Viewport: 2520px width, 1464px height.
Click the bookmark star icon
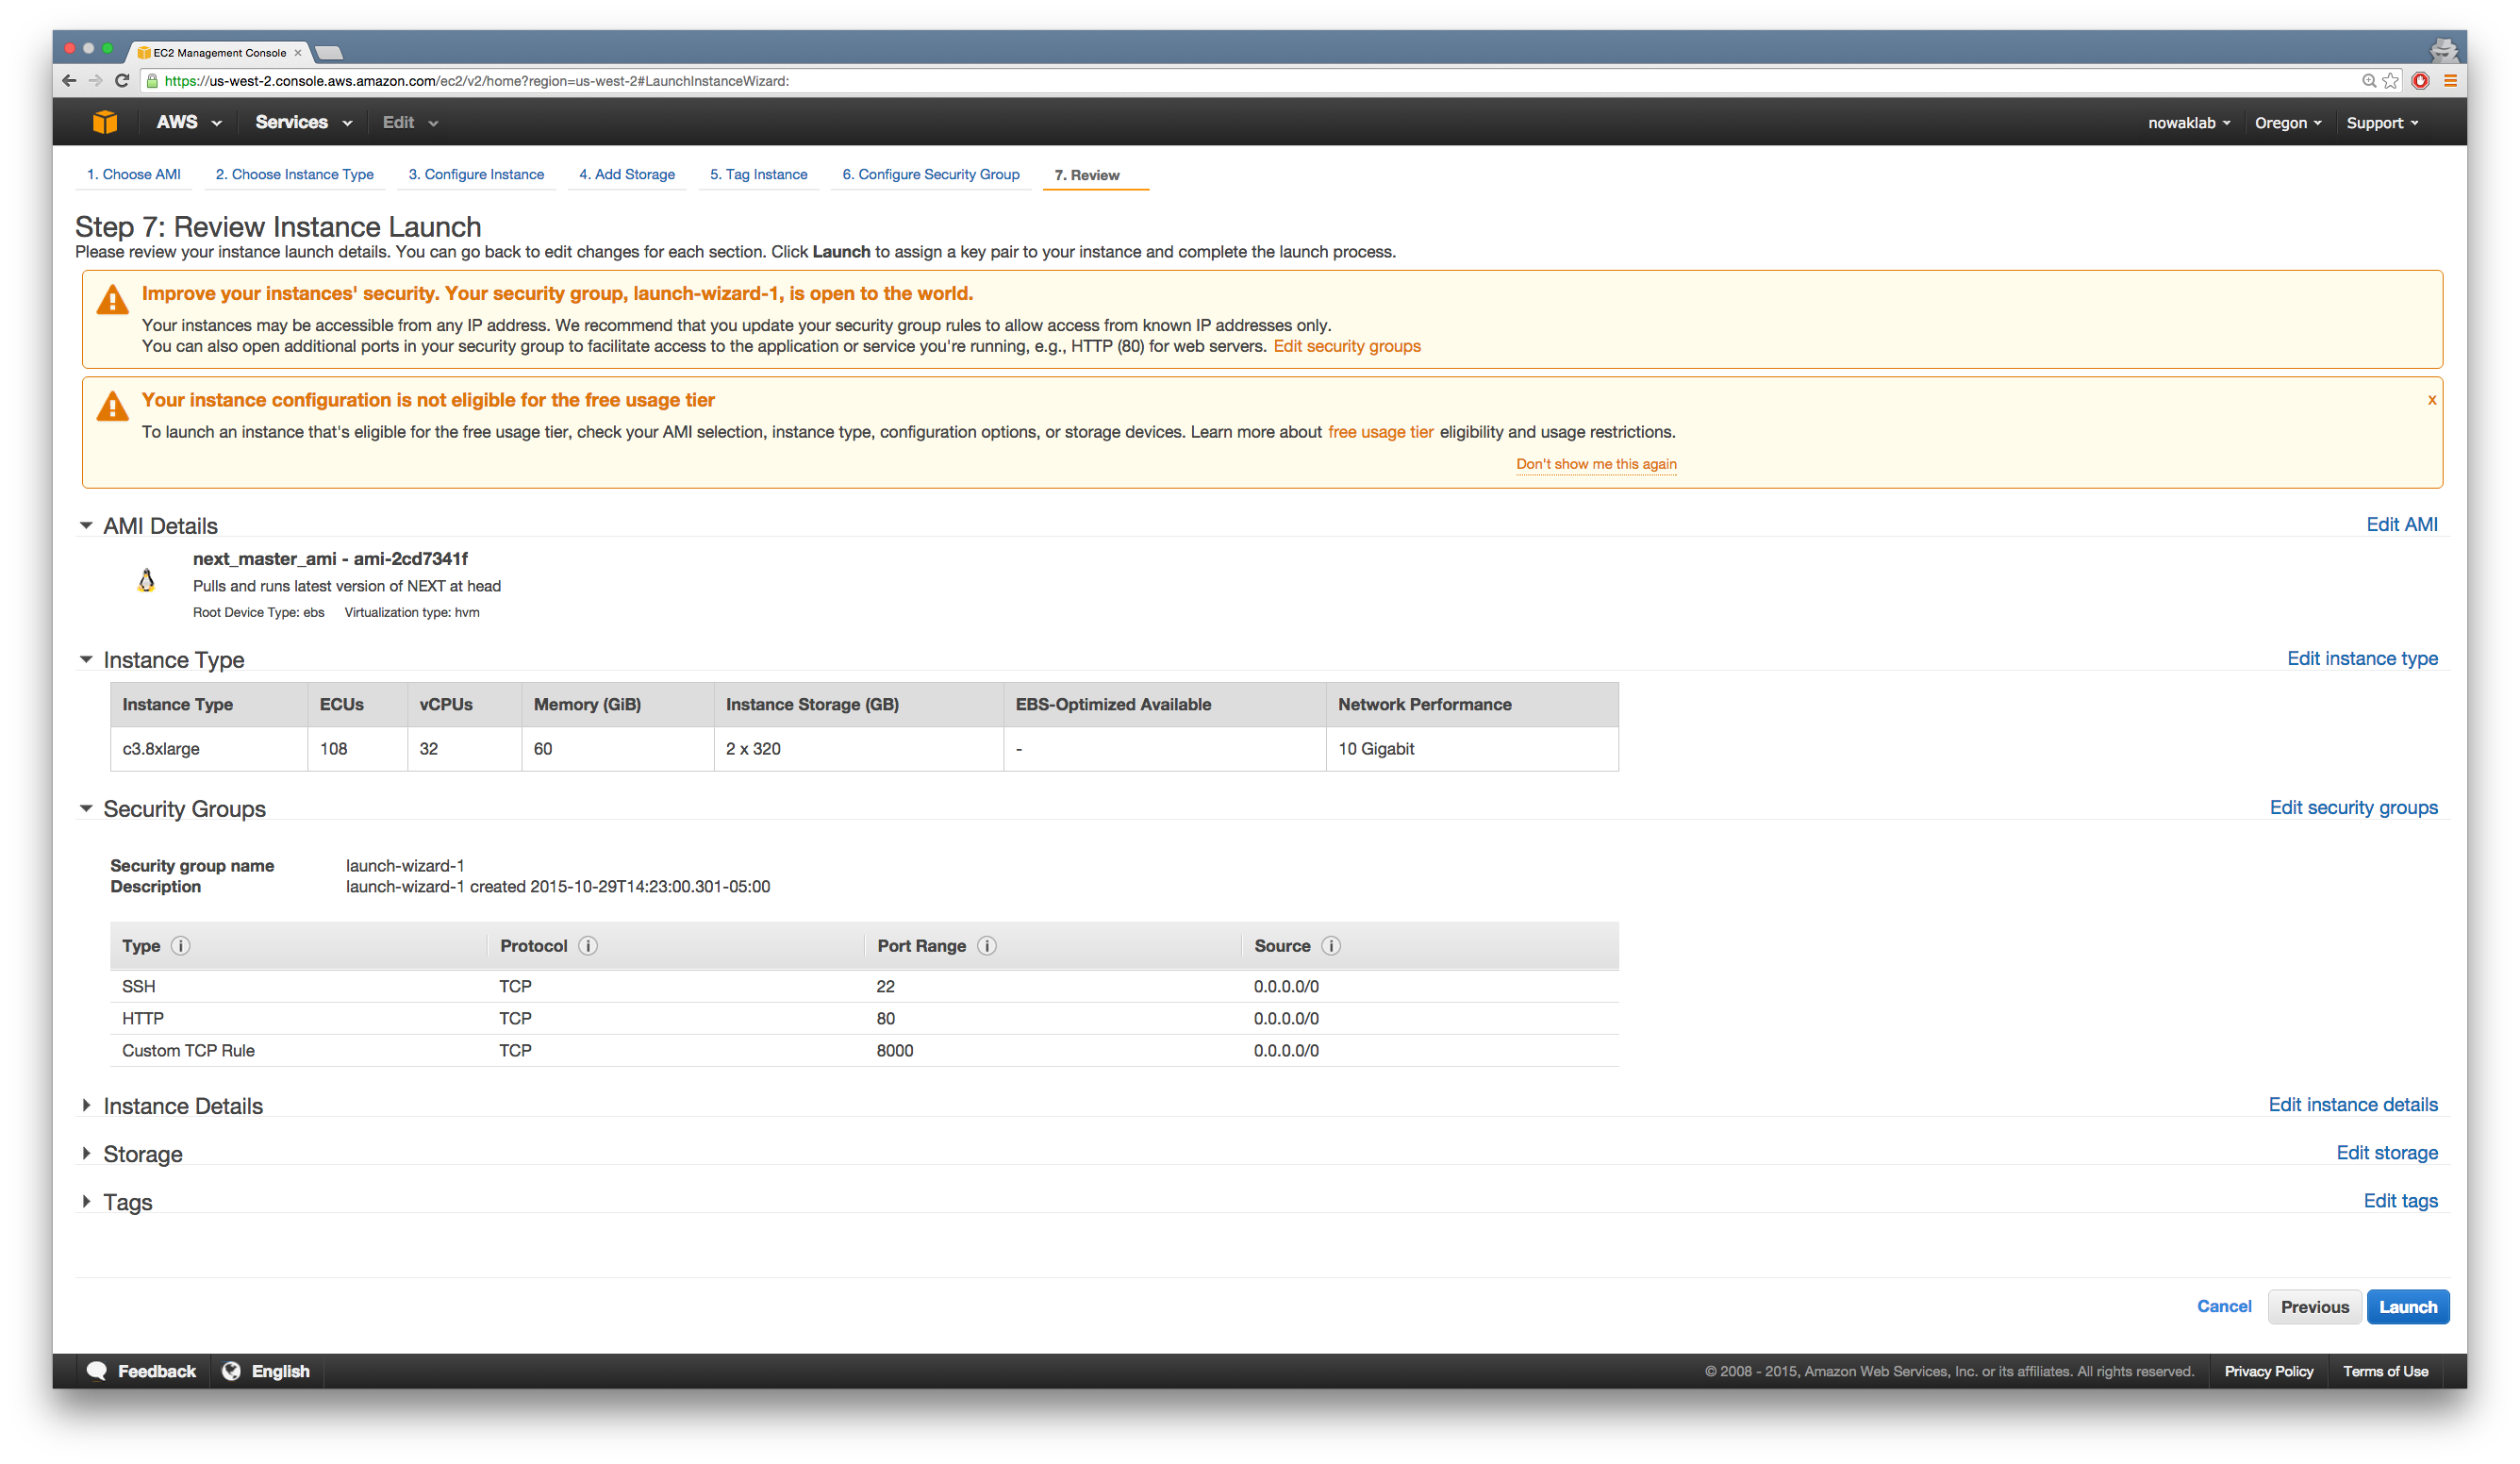tap(2390, 81)
